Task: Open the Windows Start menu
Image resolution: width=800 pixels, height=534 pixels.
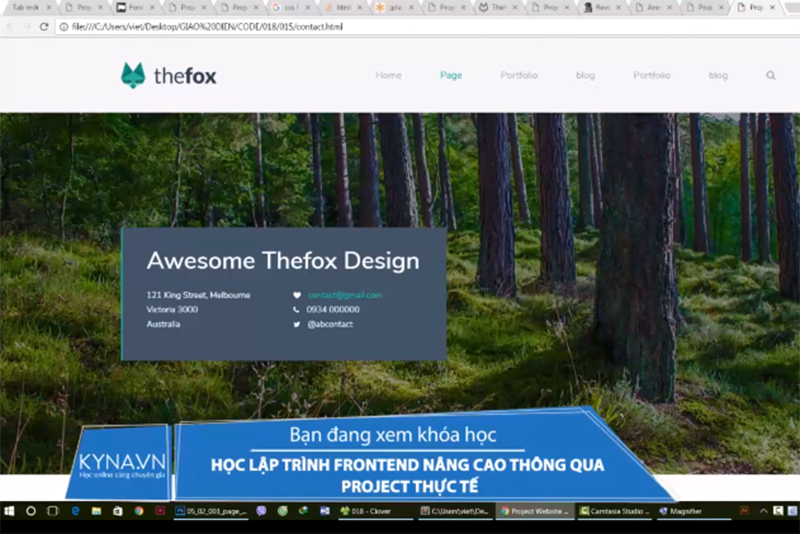Action: tap(9, 511)
